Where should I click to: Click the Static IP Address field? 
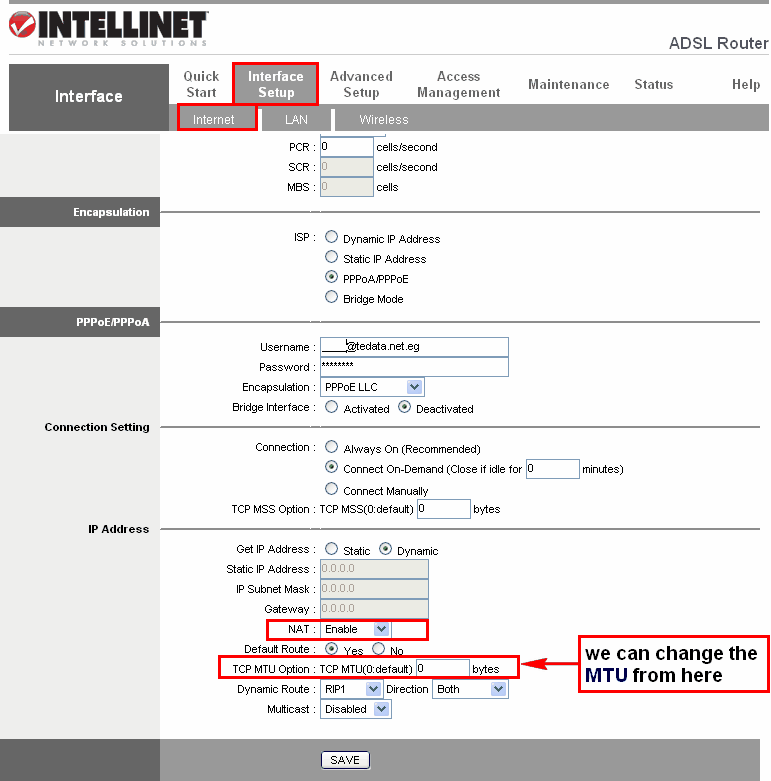374,569
